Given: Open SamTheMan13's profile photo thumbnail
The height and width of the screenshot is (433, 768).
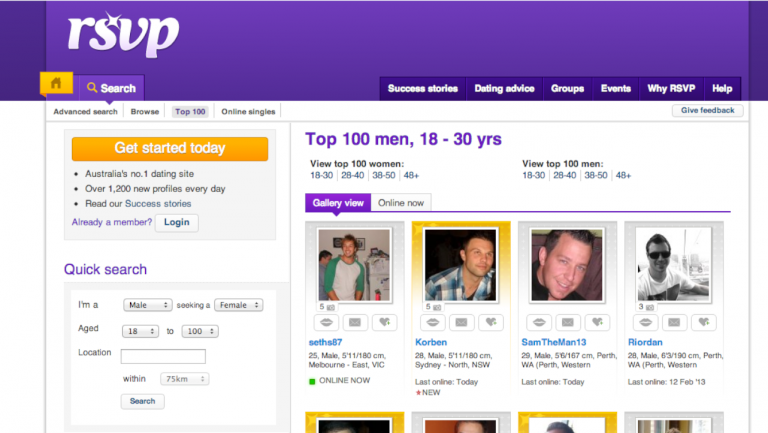Looking at the screenshot, I should click(x=567, y=265).
